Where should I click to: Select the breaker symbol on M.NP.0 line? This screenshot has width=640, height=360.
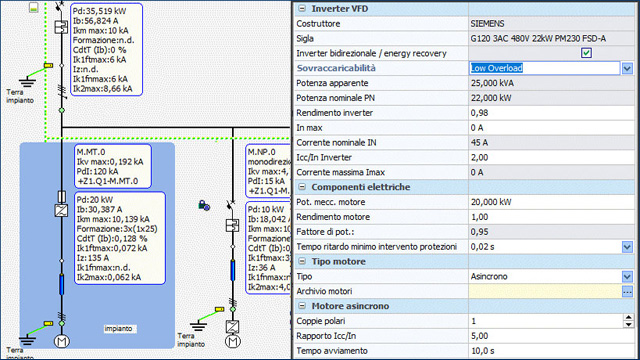(232, 225)
